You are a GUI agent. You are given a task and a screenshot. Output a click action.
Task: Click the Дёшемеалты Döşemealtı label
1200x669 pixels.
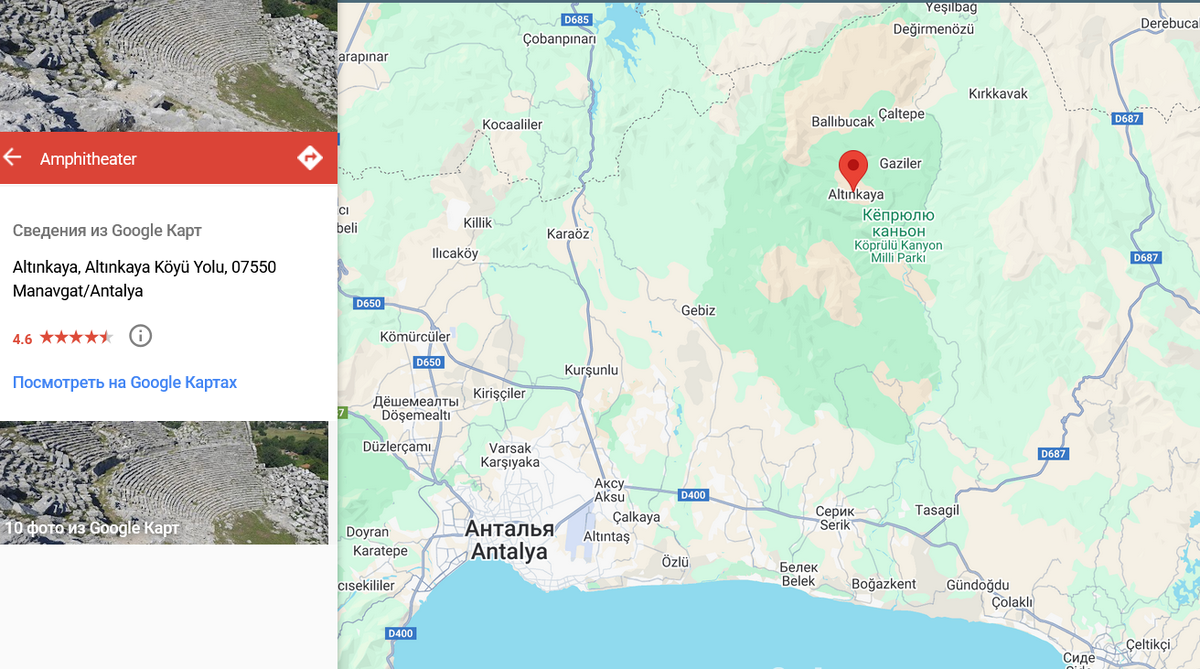pyautogui.click(x=415, y=408)
